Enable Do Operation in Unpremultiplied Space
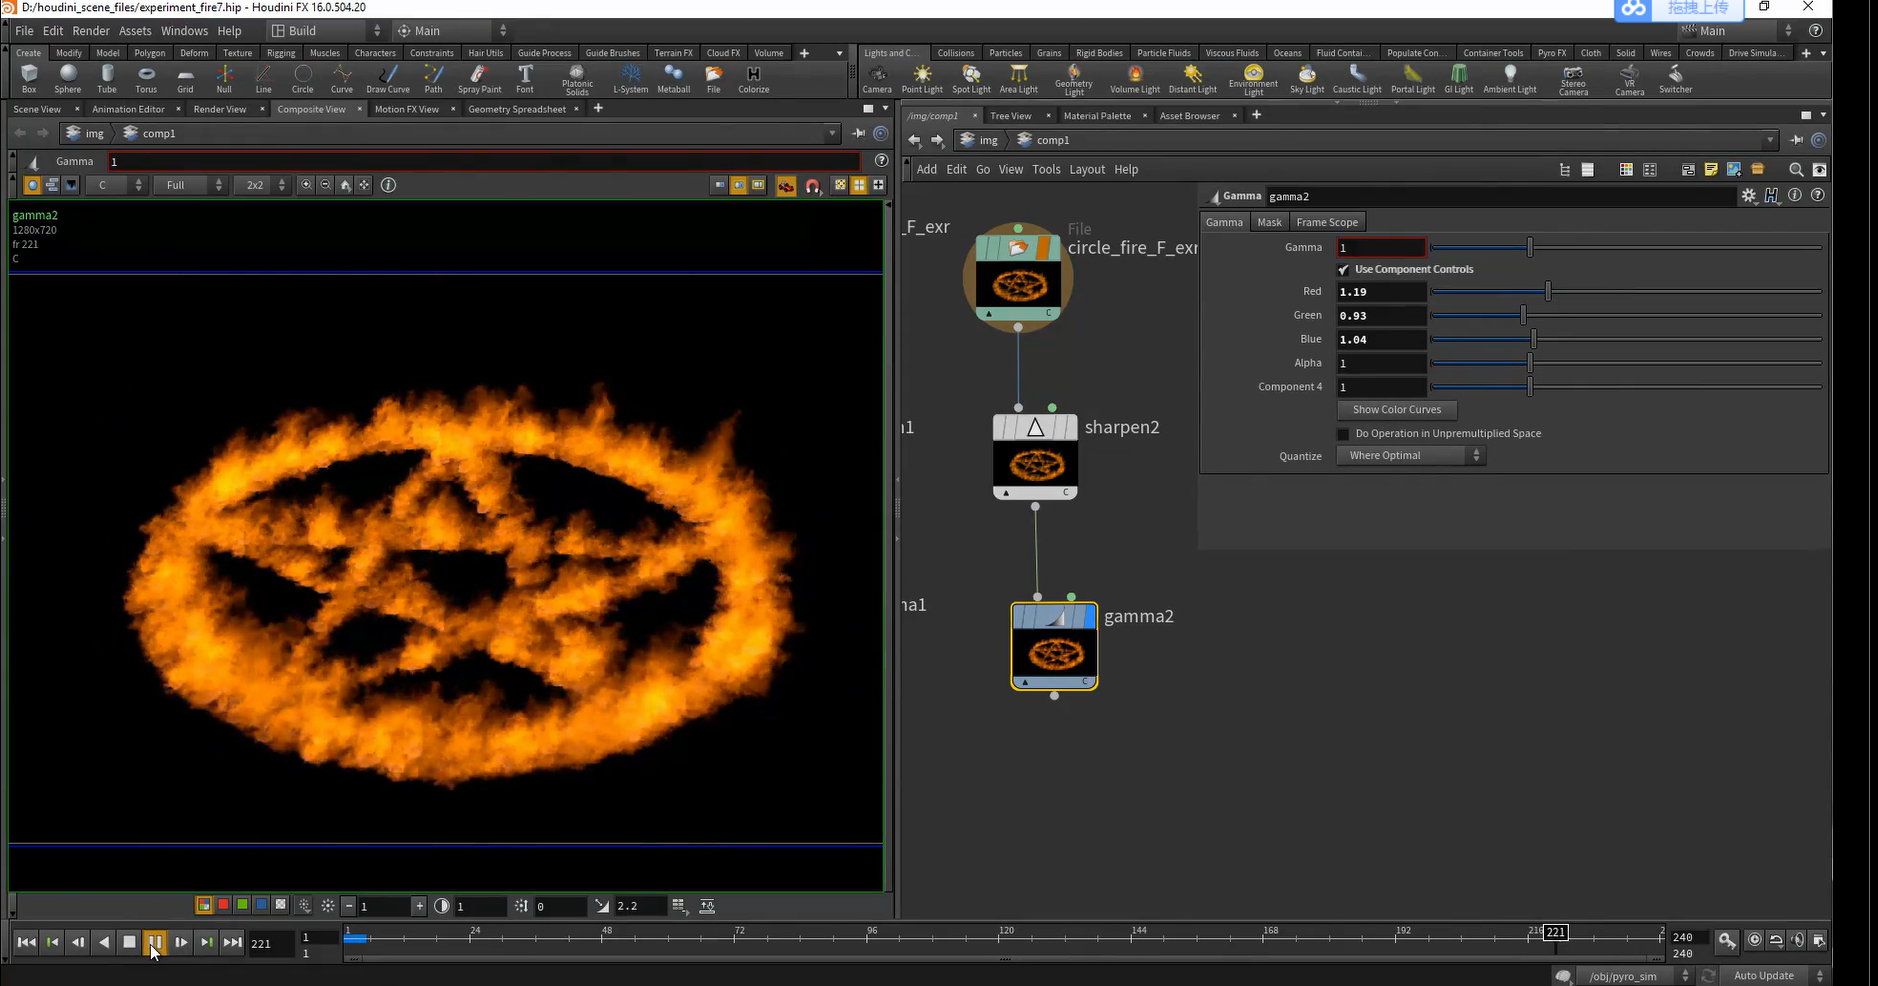 1343,434
